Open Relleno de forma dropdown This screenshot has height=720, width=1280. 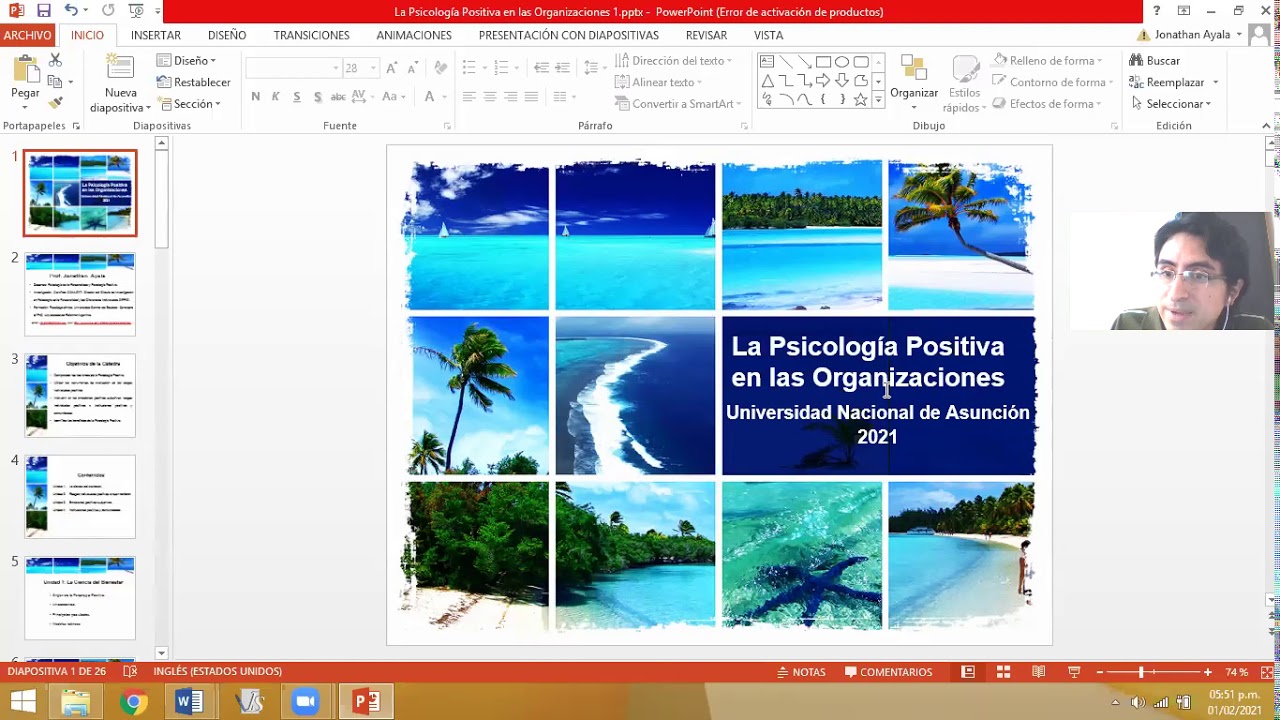(x=1047, y=61)
